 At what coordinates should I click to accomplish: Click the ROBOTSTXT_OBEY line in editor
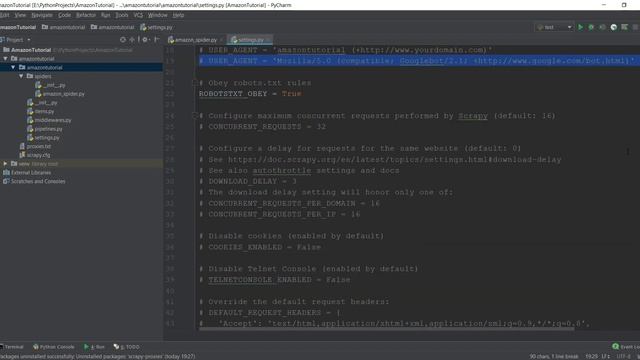[250, 94]
